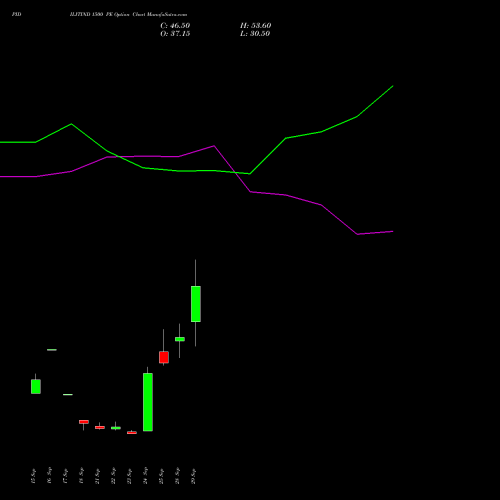This screenshot has width=500, height=500.
Task: Select the tall green candle on 24 Sep
Action: [x=148, y=402]
